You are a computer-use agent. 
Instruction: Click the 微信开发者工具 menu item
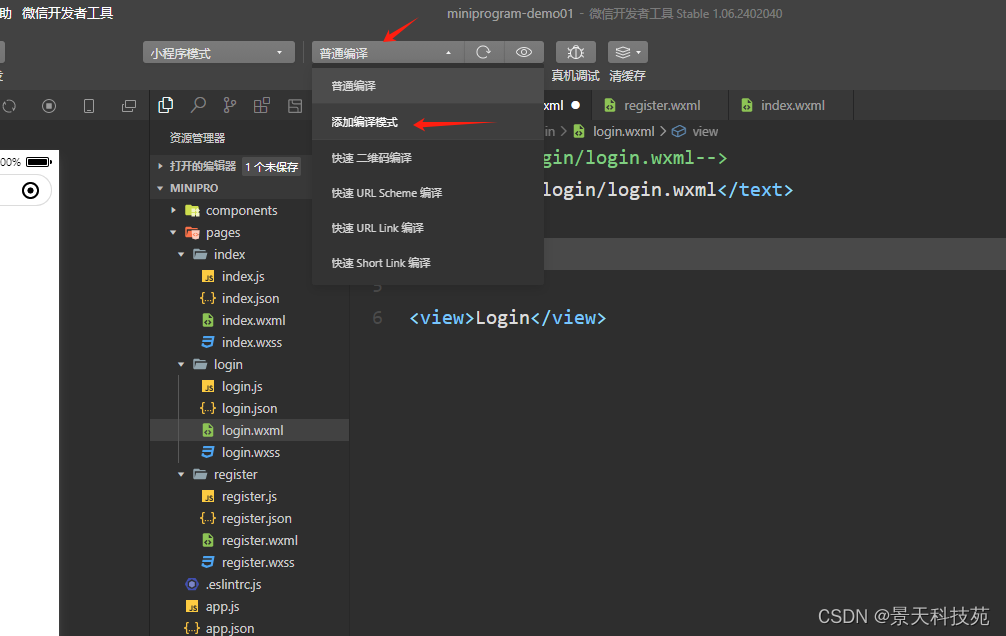pos(67,13)
